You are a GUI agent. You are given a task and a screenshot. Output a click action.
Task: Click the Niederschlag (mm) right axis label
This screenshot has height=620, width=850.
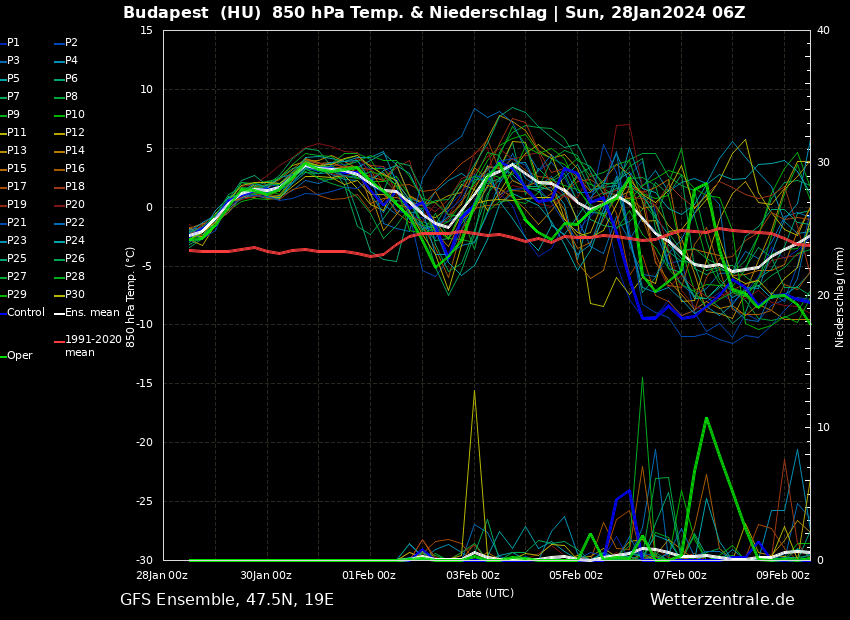[x=840, y=296]
